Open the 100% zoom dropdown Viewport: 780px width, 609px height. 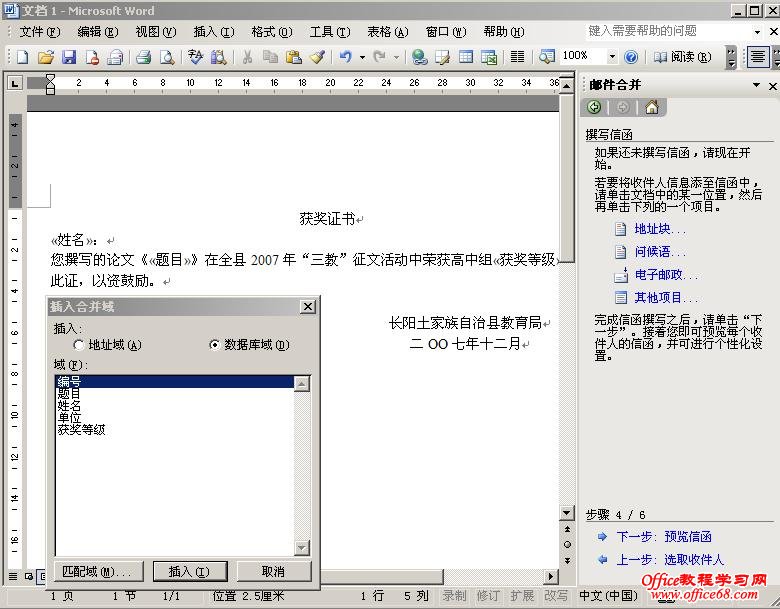612,57
